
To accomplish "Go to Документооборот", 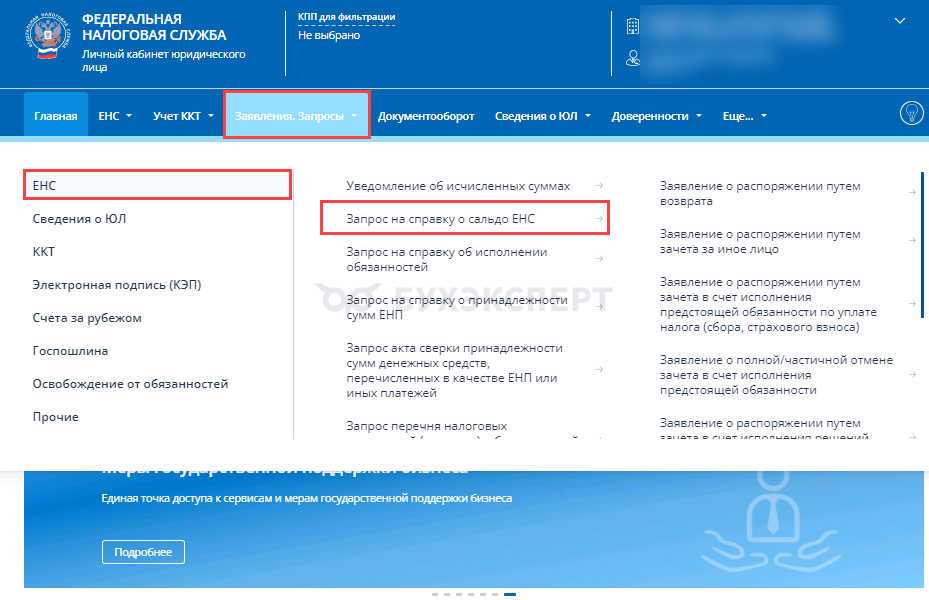I will (x=426, y=116).
